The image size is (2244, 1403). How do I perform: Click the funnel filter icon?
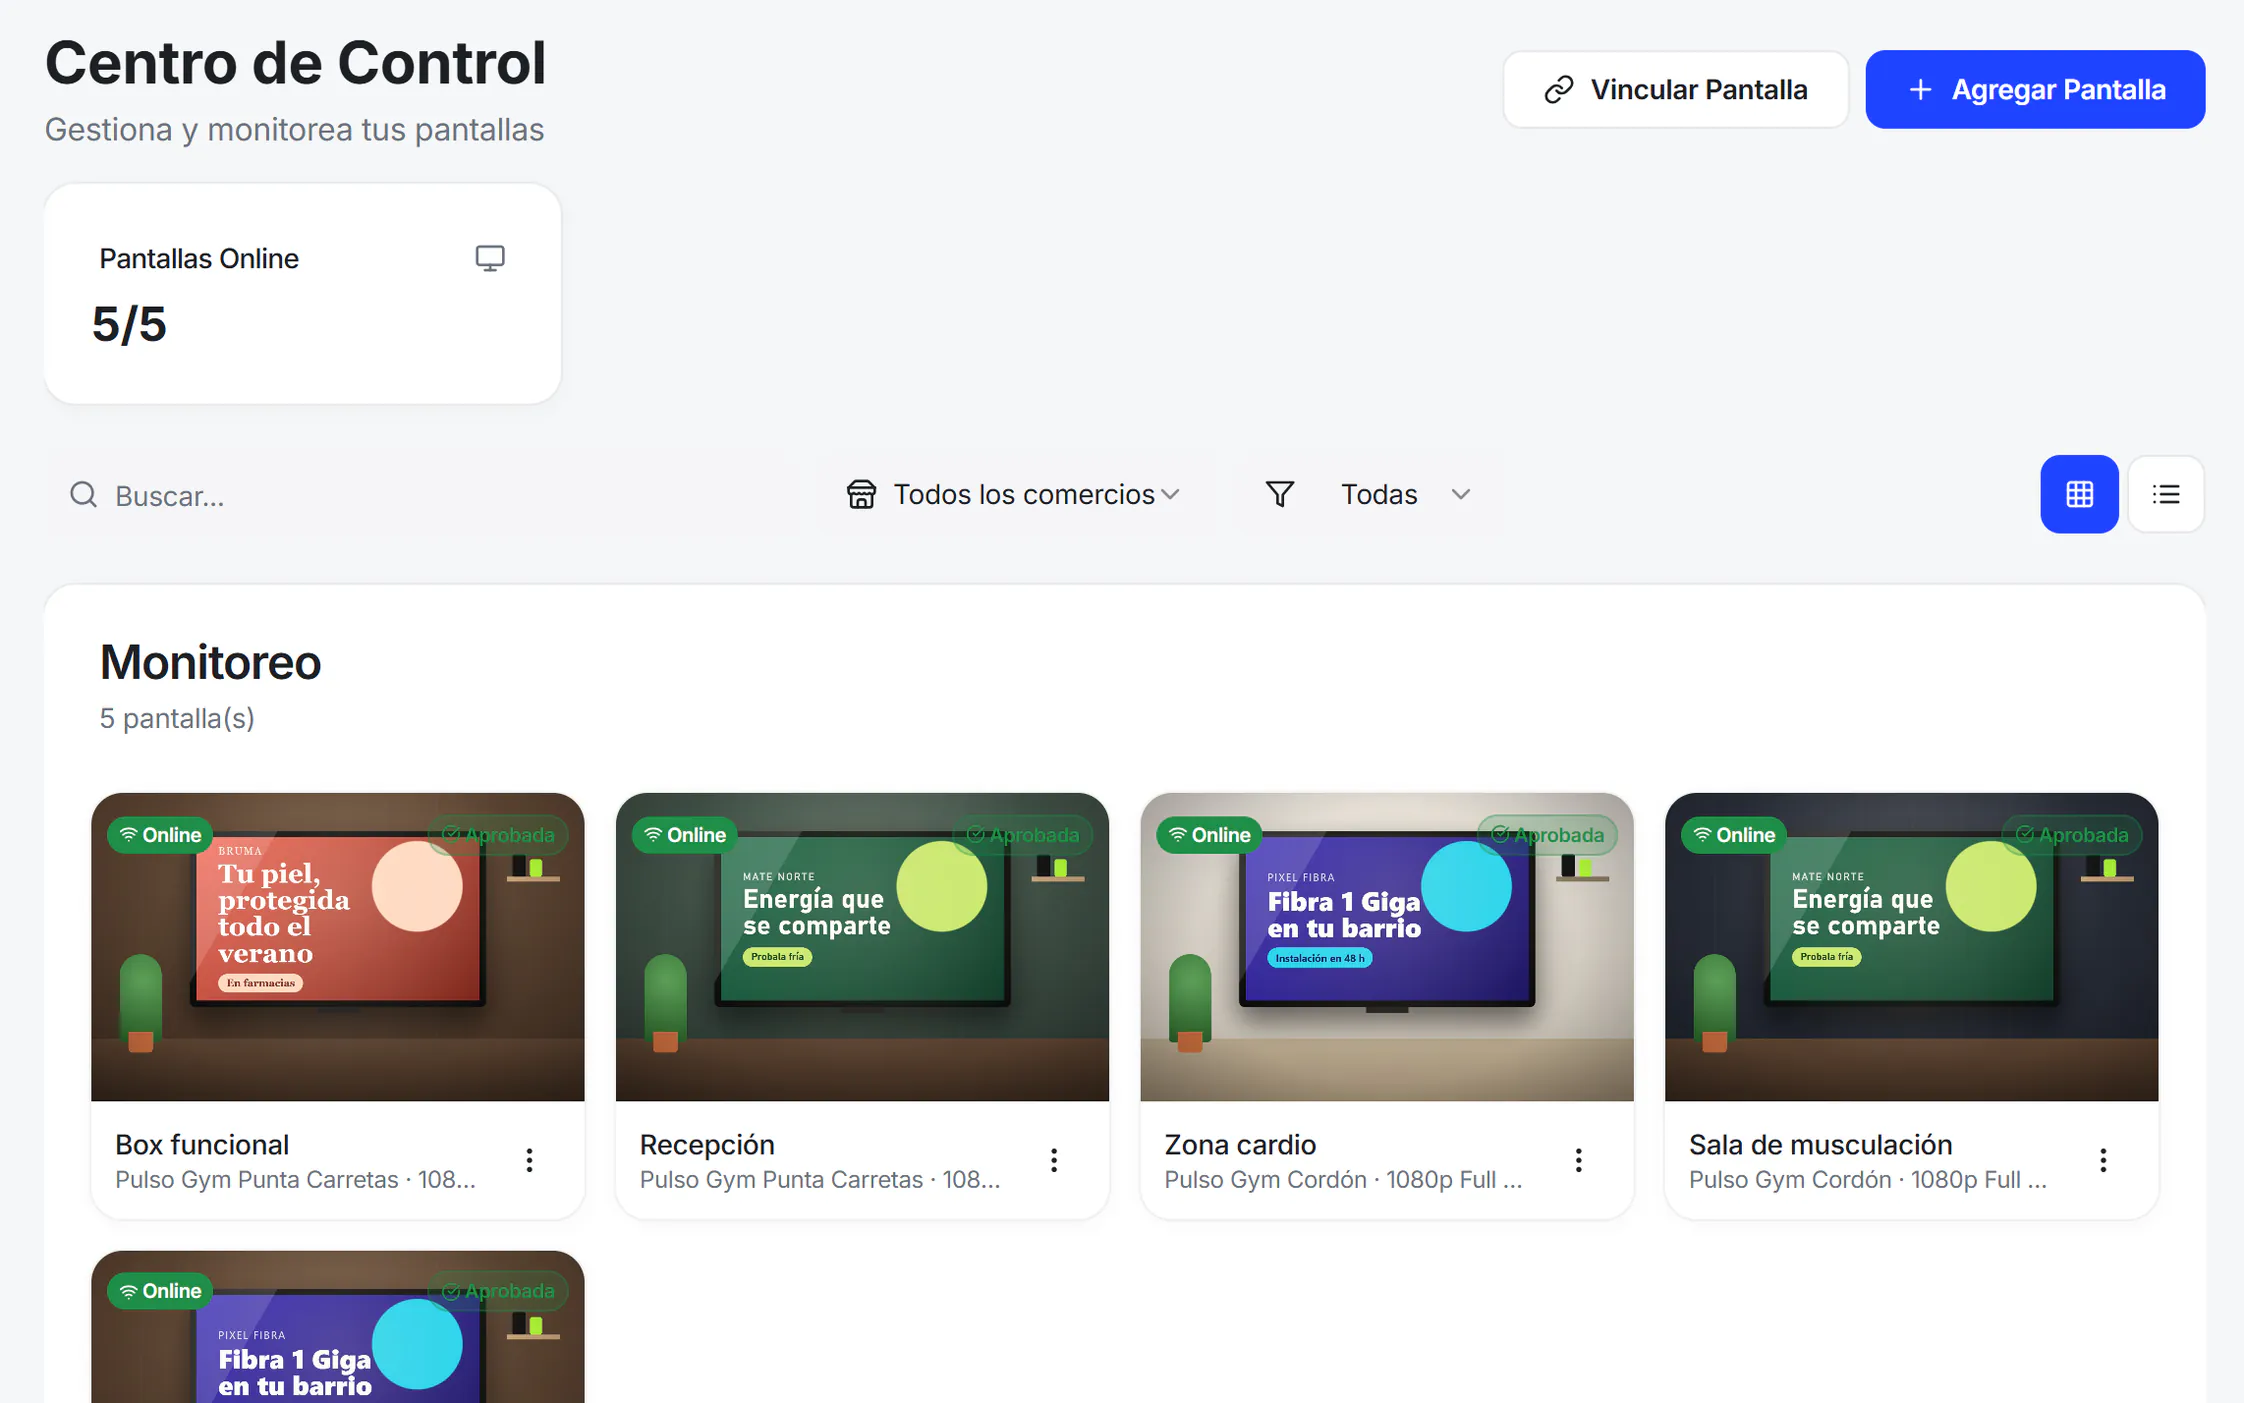[x=1279, y=494]
